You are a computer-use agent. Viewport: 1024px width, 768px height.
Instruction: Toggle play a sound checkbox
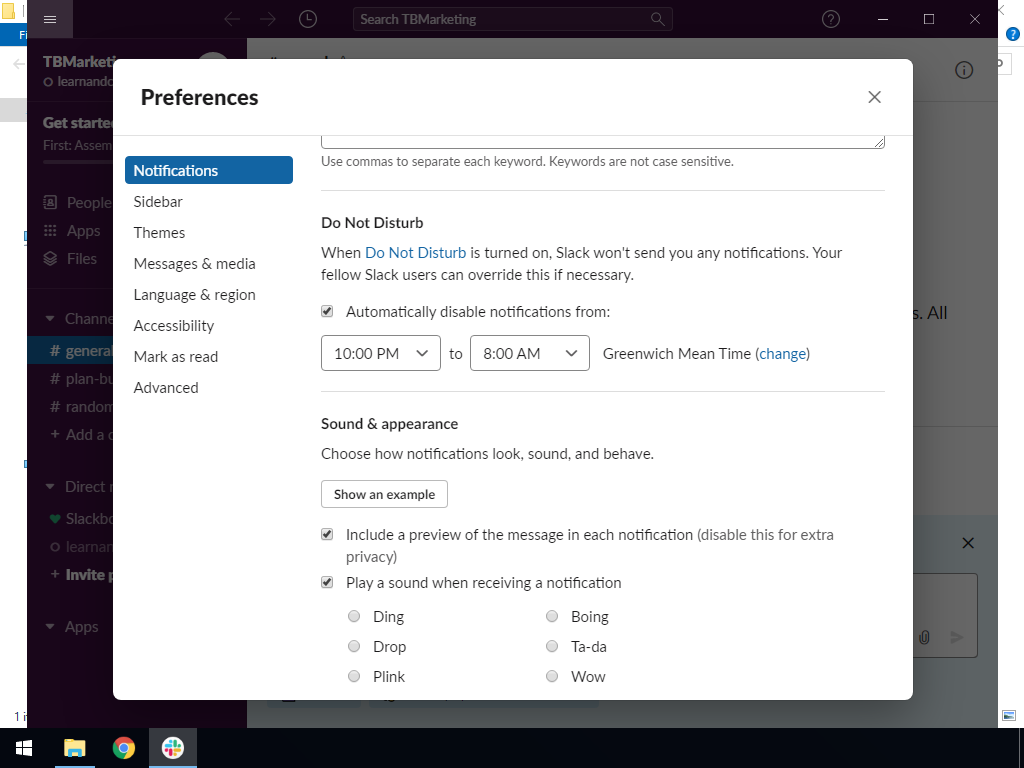tap(327, 583)
